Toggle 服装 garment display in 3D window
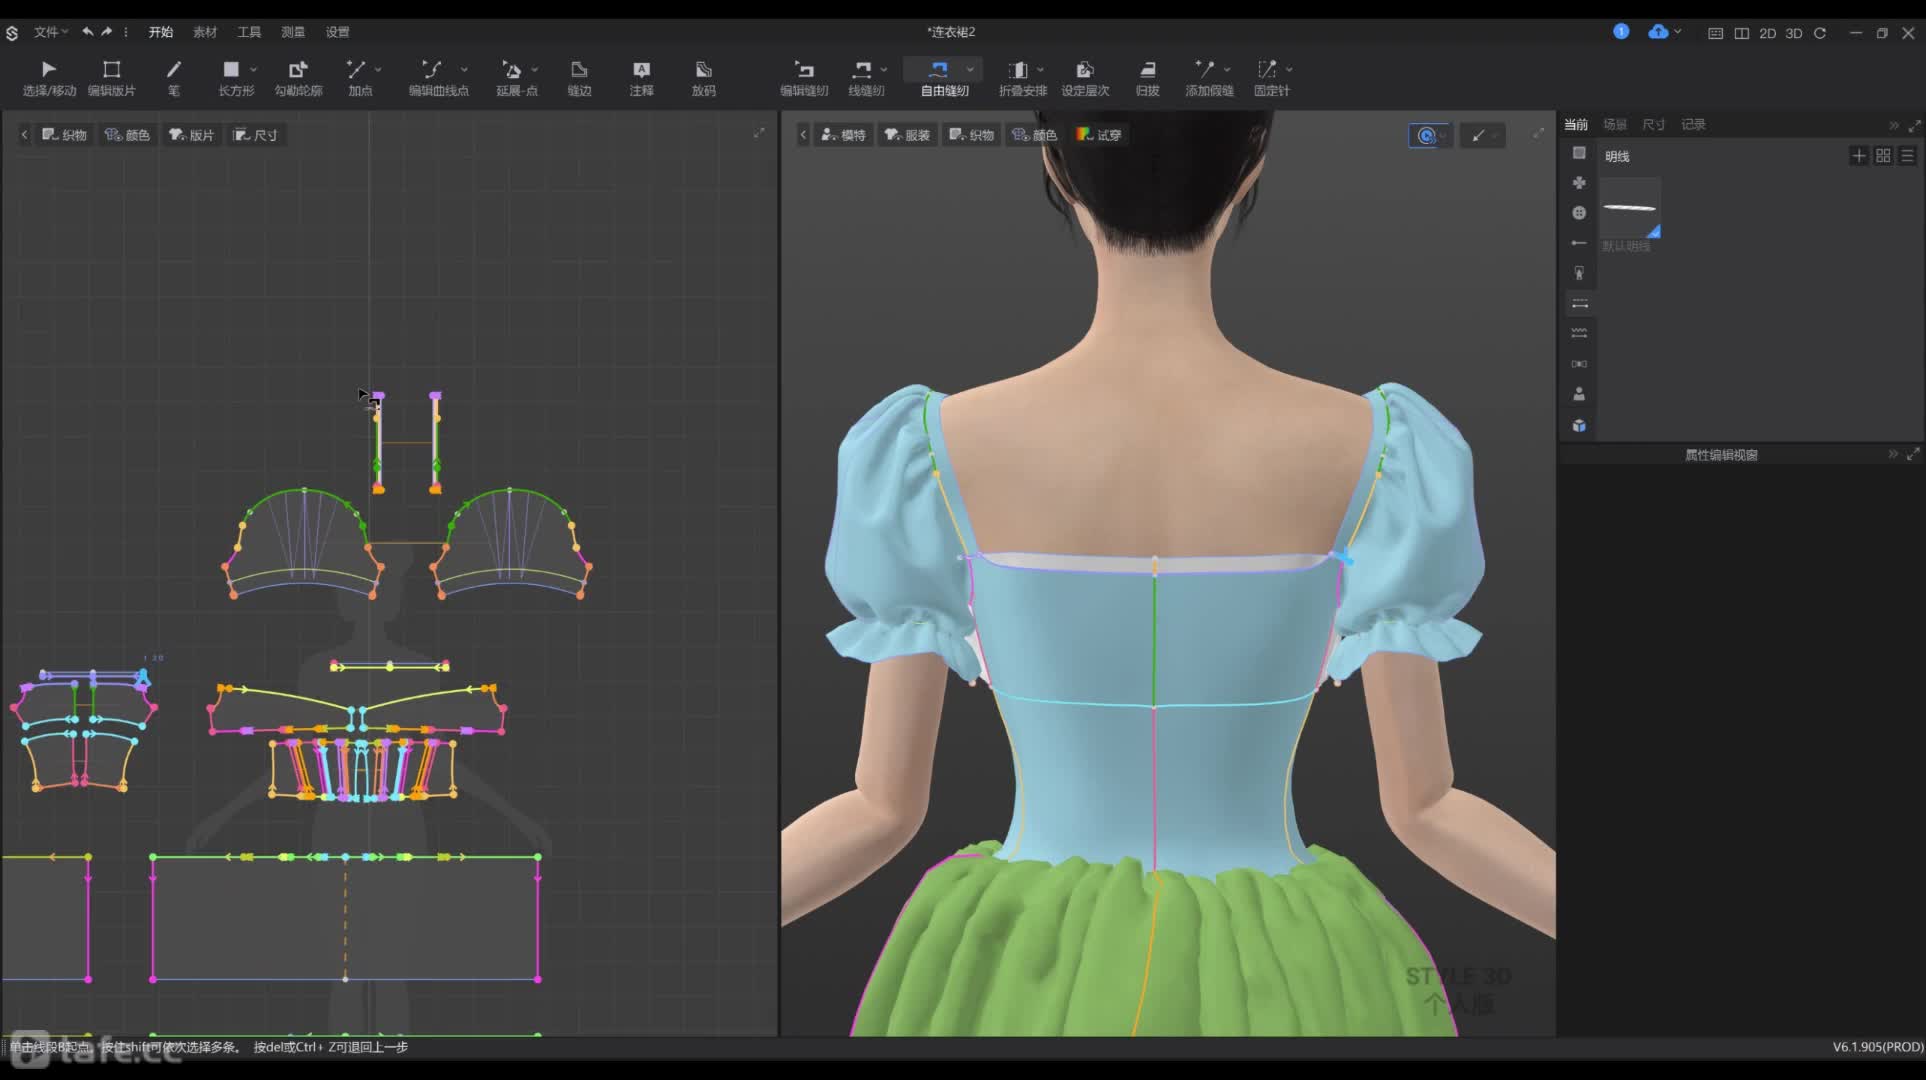The image size is (1926, 1080). click(908, 135)
